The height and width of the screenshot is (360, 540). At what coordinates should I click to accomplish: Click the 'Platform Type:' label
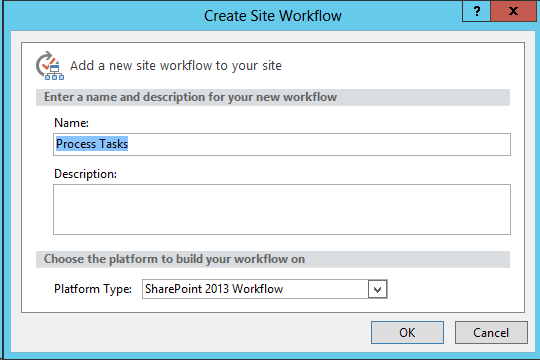[x=93, y=289]
